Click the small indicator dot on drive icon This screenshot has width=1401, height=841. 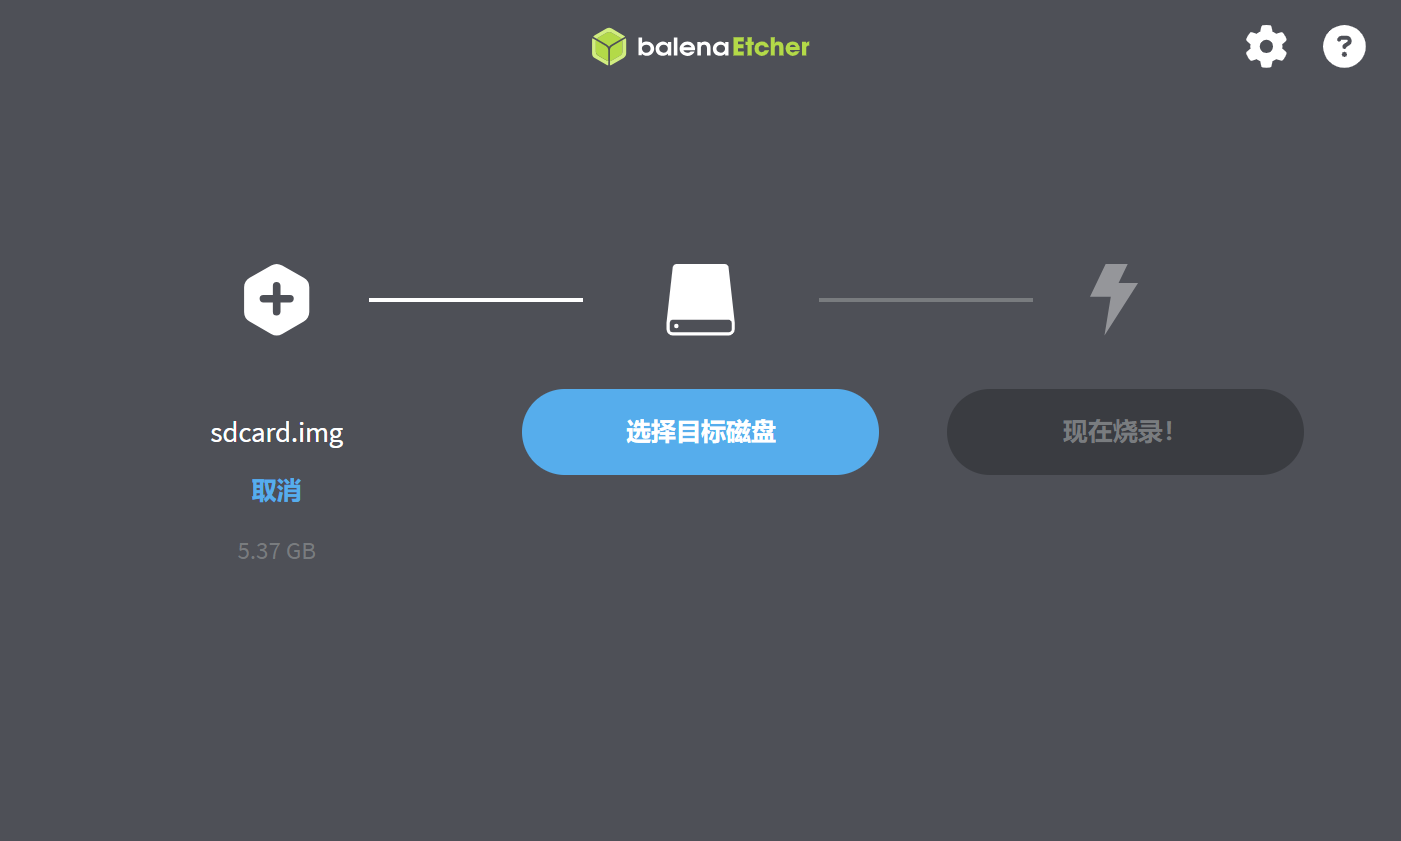tap(676, 326)
